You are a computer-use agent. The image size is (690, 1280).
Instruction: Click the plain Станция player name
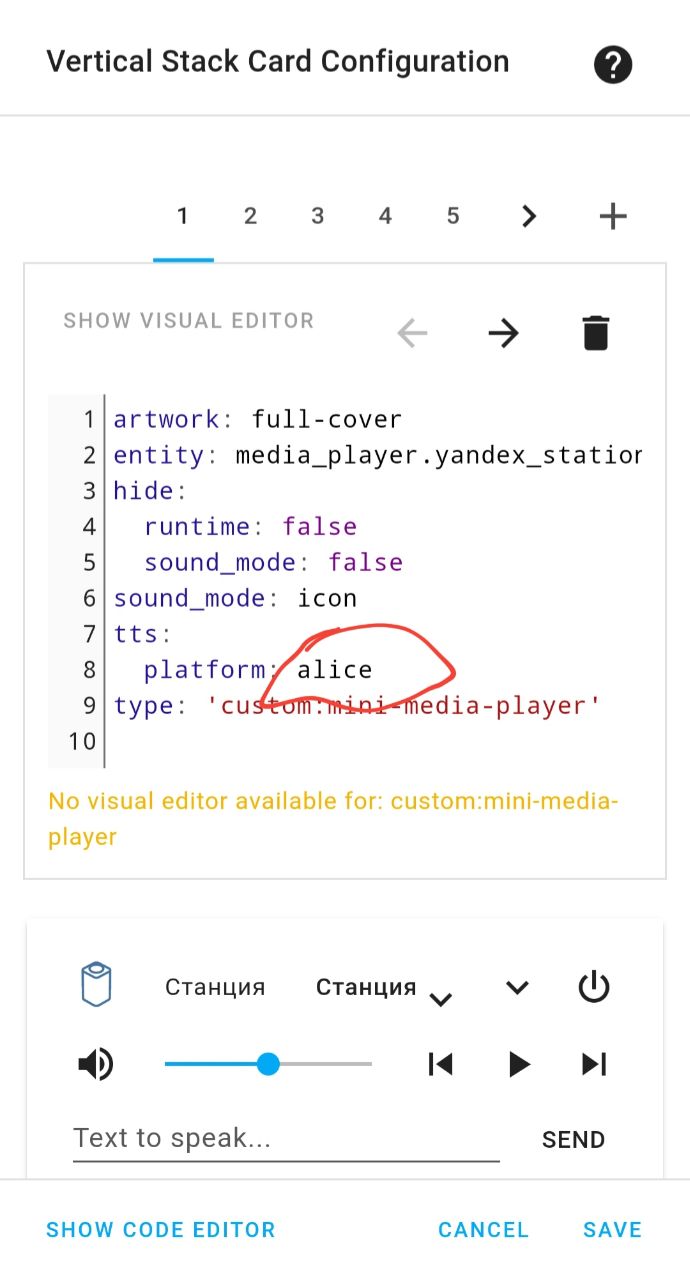215,988
